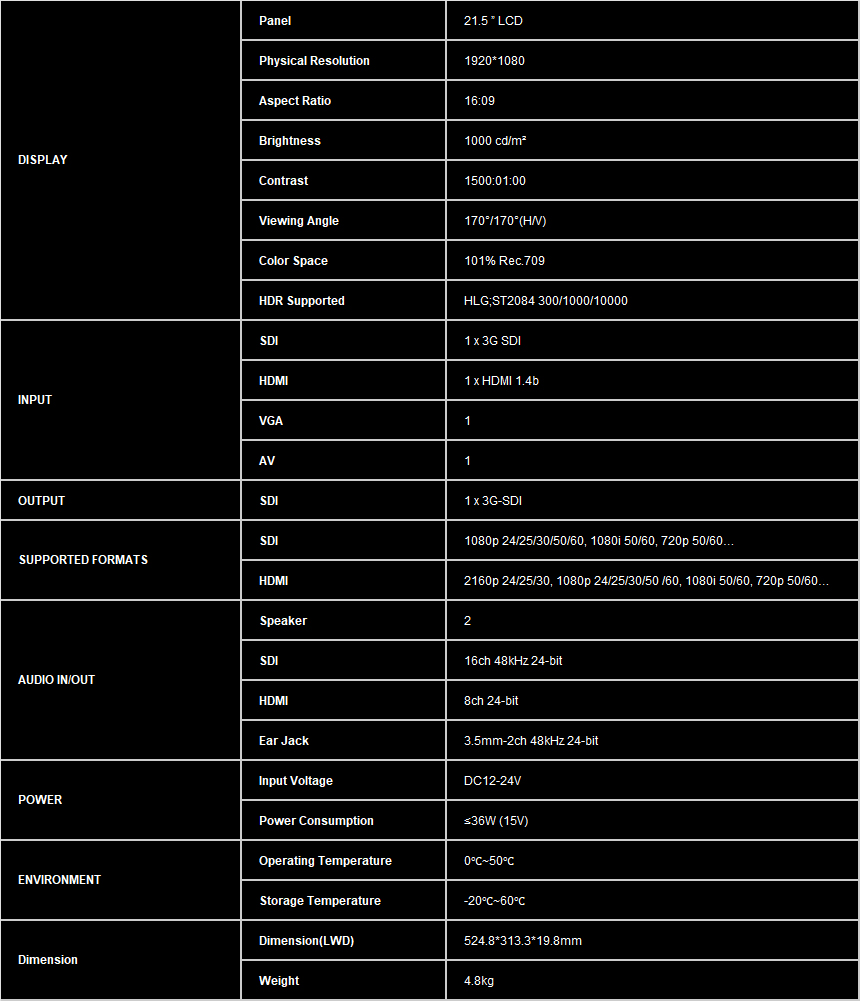The width and height of the screenshot is (860, 1001).
Task: Select the Physical Resolution label
Action: coord(314,61)
